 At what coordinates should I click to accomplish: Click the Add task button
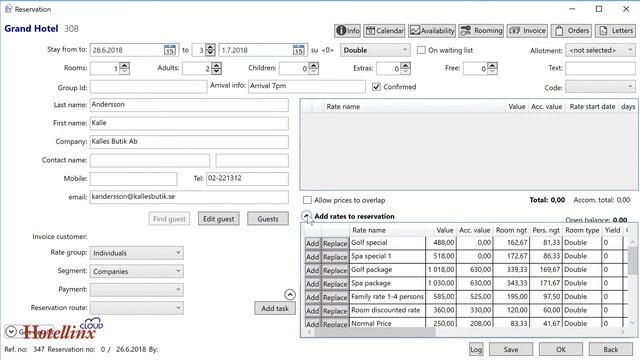pos(275,308)
